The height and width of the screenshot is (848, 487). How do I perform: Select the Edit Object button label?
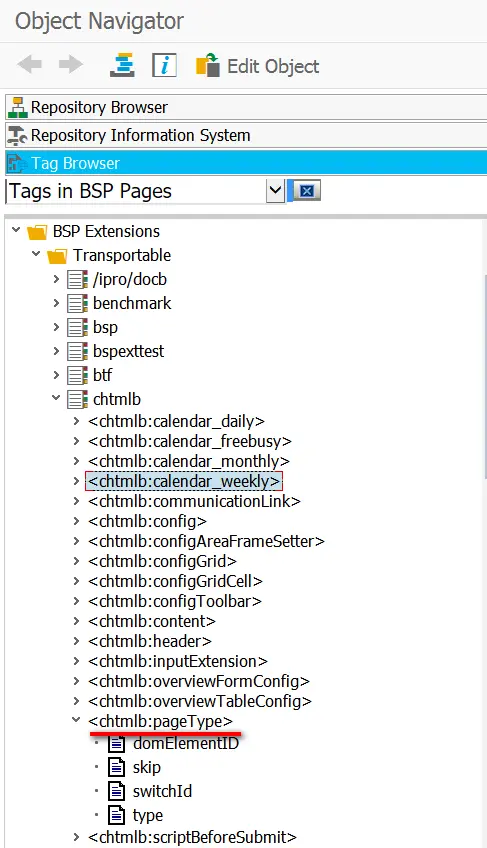pyautogui.click(x=273, y=66)
